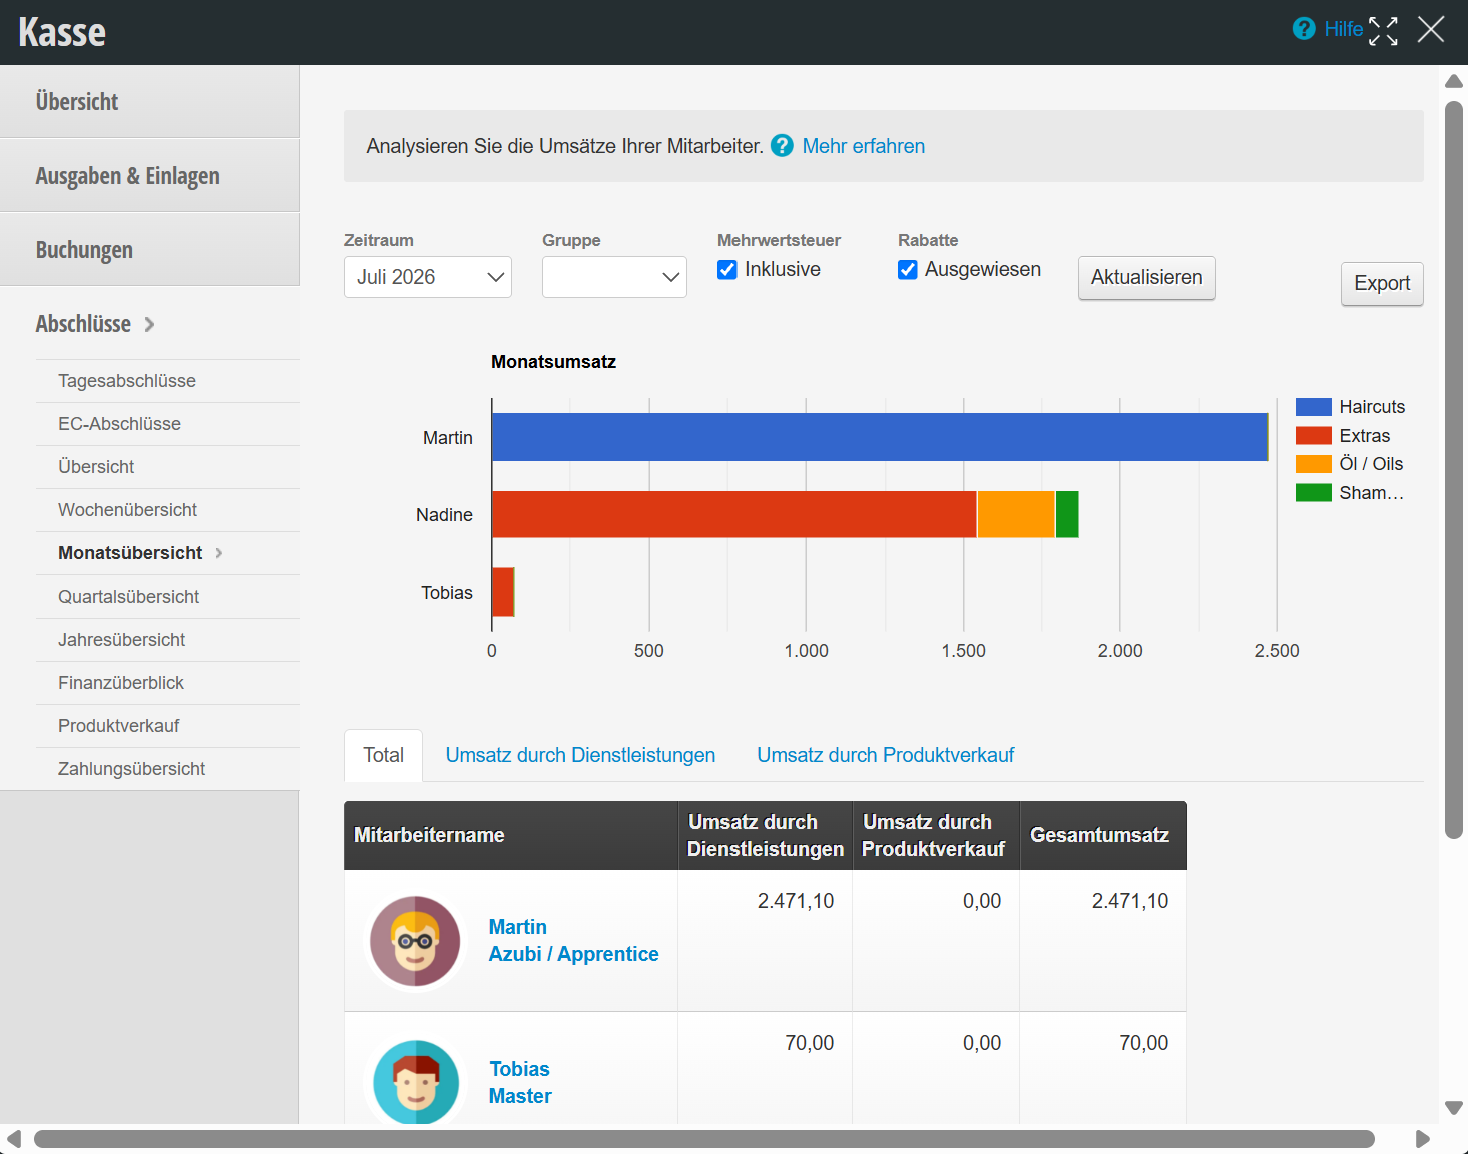The image size is (1468, 1154).
Task: Open the Gruppe dropdown
Action: coord(614,277)
